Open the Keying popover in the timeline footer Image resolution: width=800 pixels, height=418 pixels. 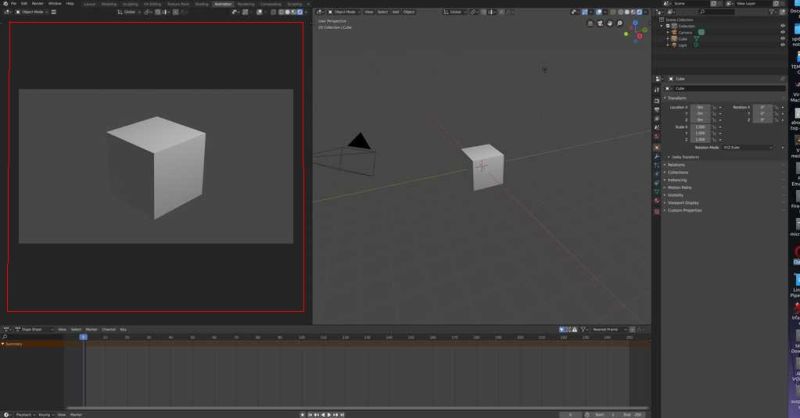pyautogui.click(x=45, y=415)
